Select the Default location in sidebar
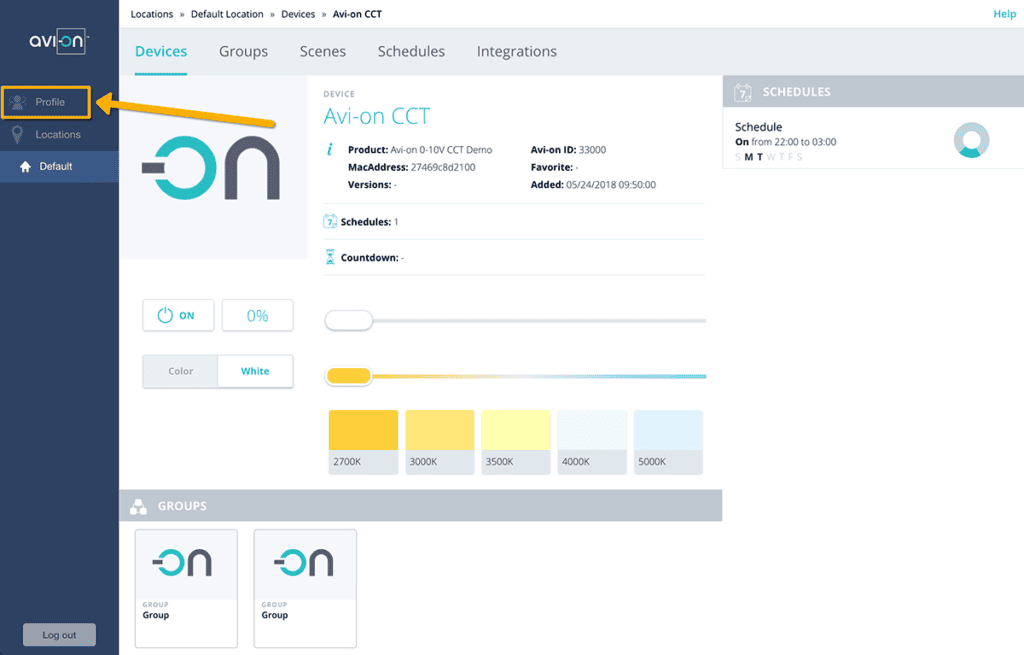The width and height of the screenshot is (1024, 655). pos(55,166)
